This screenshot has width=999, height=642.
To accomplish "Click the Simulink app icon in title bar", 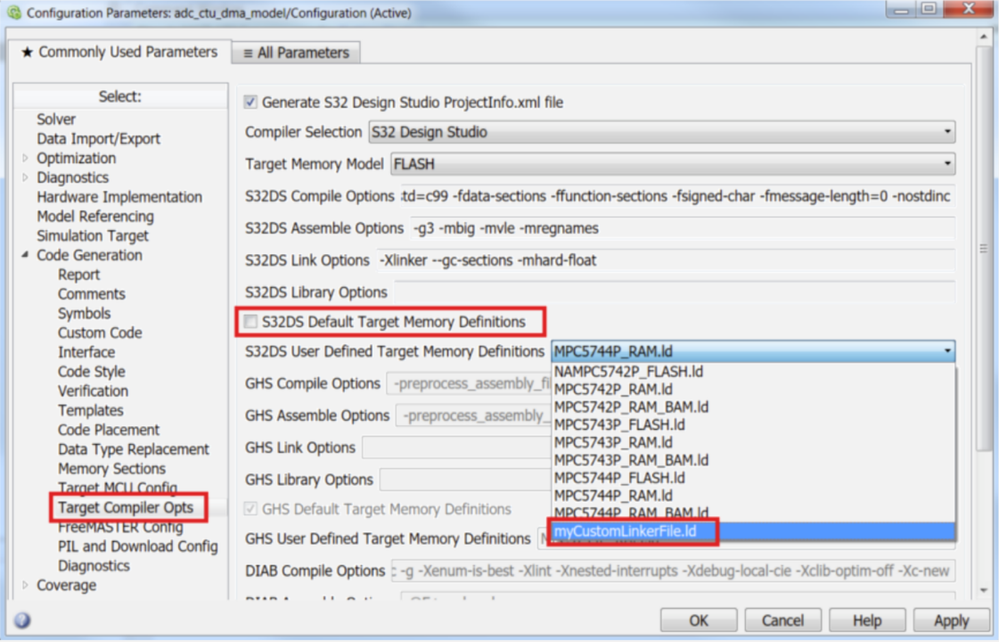I will pos(14,13).
